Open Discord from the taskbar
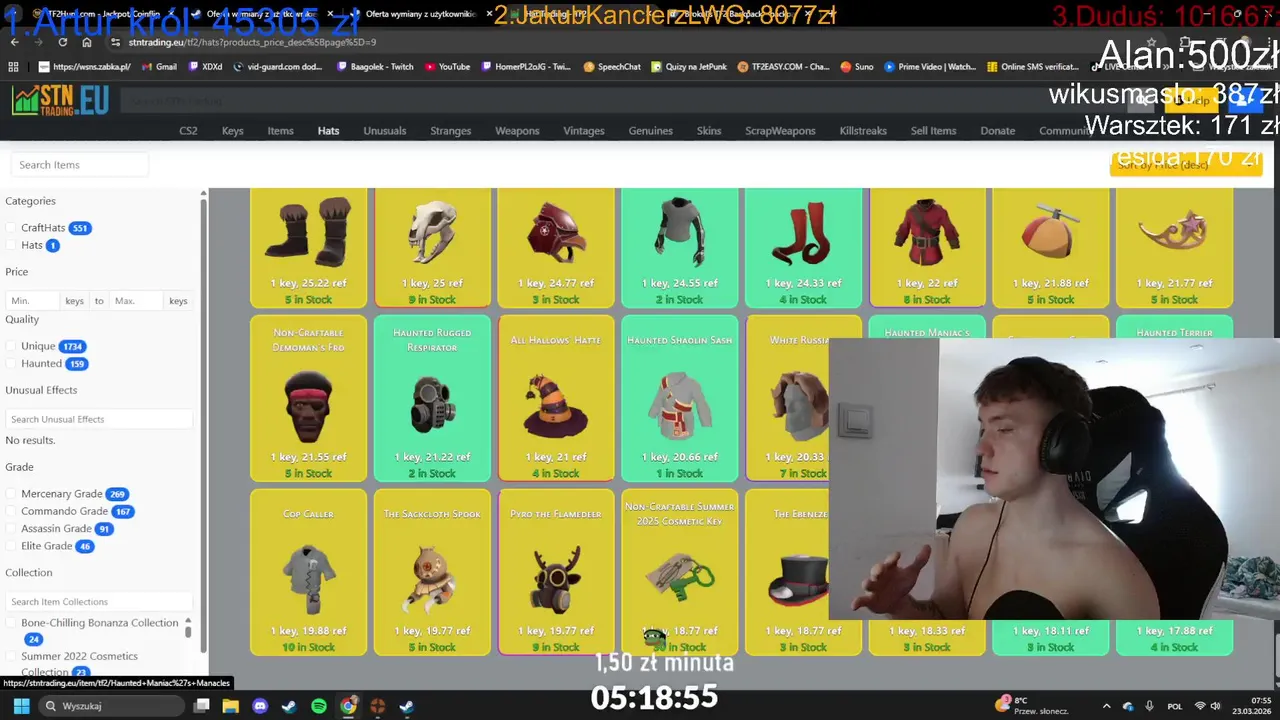 pos(260,706)
